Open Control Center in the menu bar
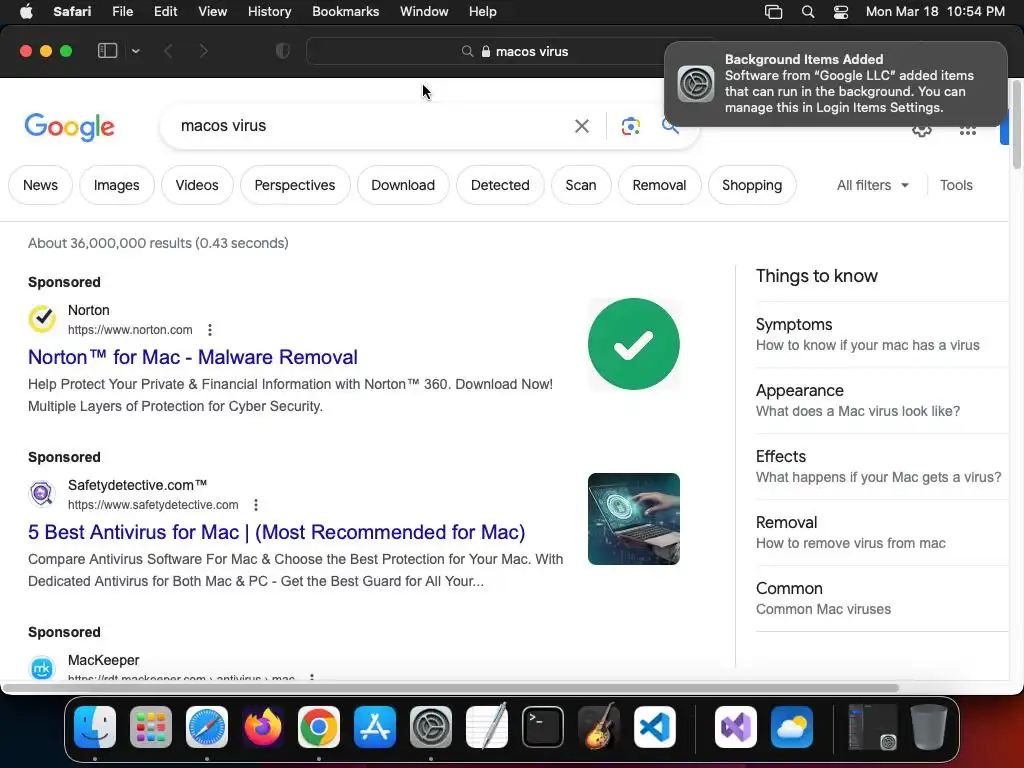Screen dimensions: 1024x768 click(840, 11)
